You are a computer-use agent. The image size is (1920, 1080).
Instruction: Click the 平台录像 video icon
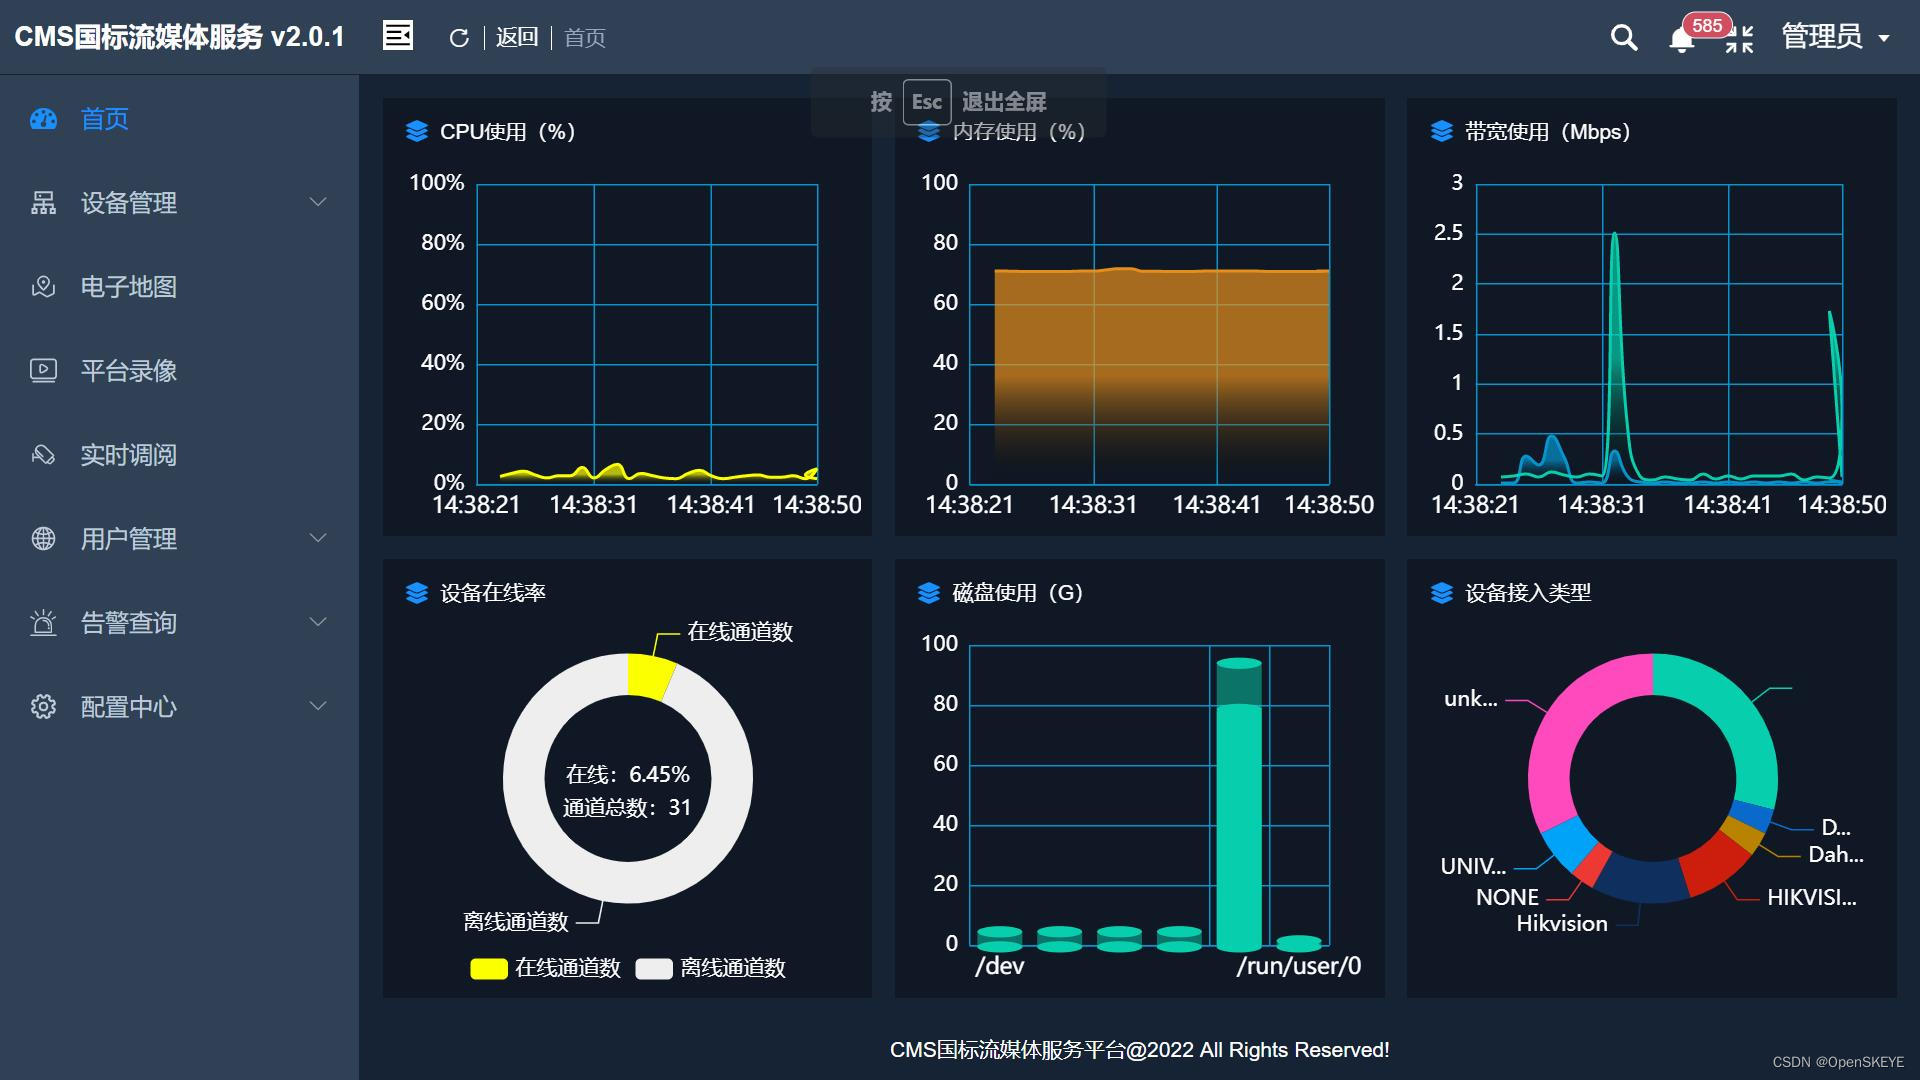pos(44,371)
